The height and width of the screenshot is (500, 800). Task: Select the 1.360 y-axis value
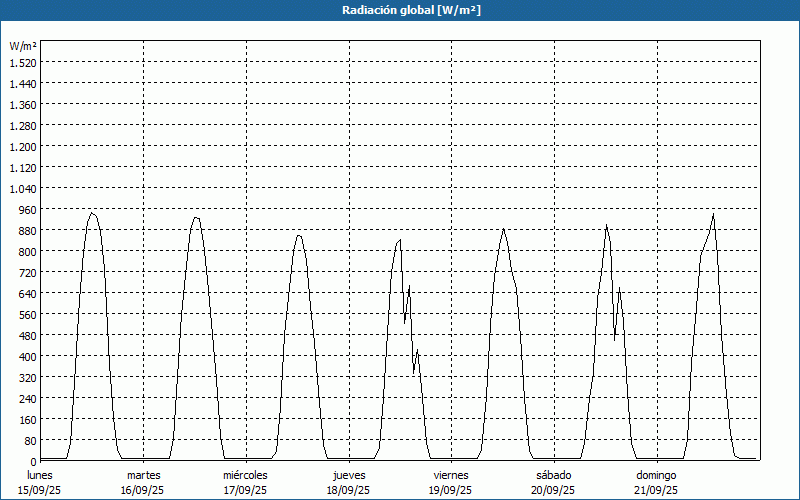pos(23,105)
